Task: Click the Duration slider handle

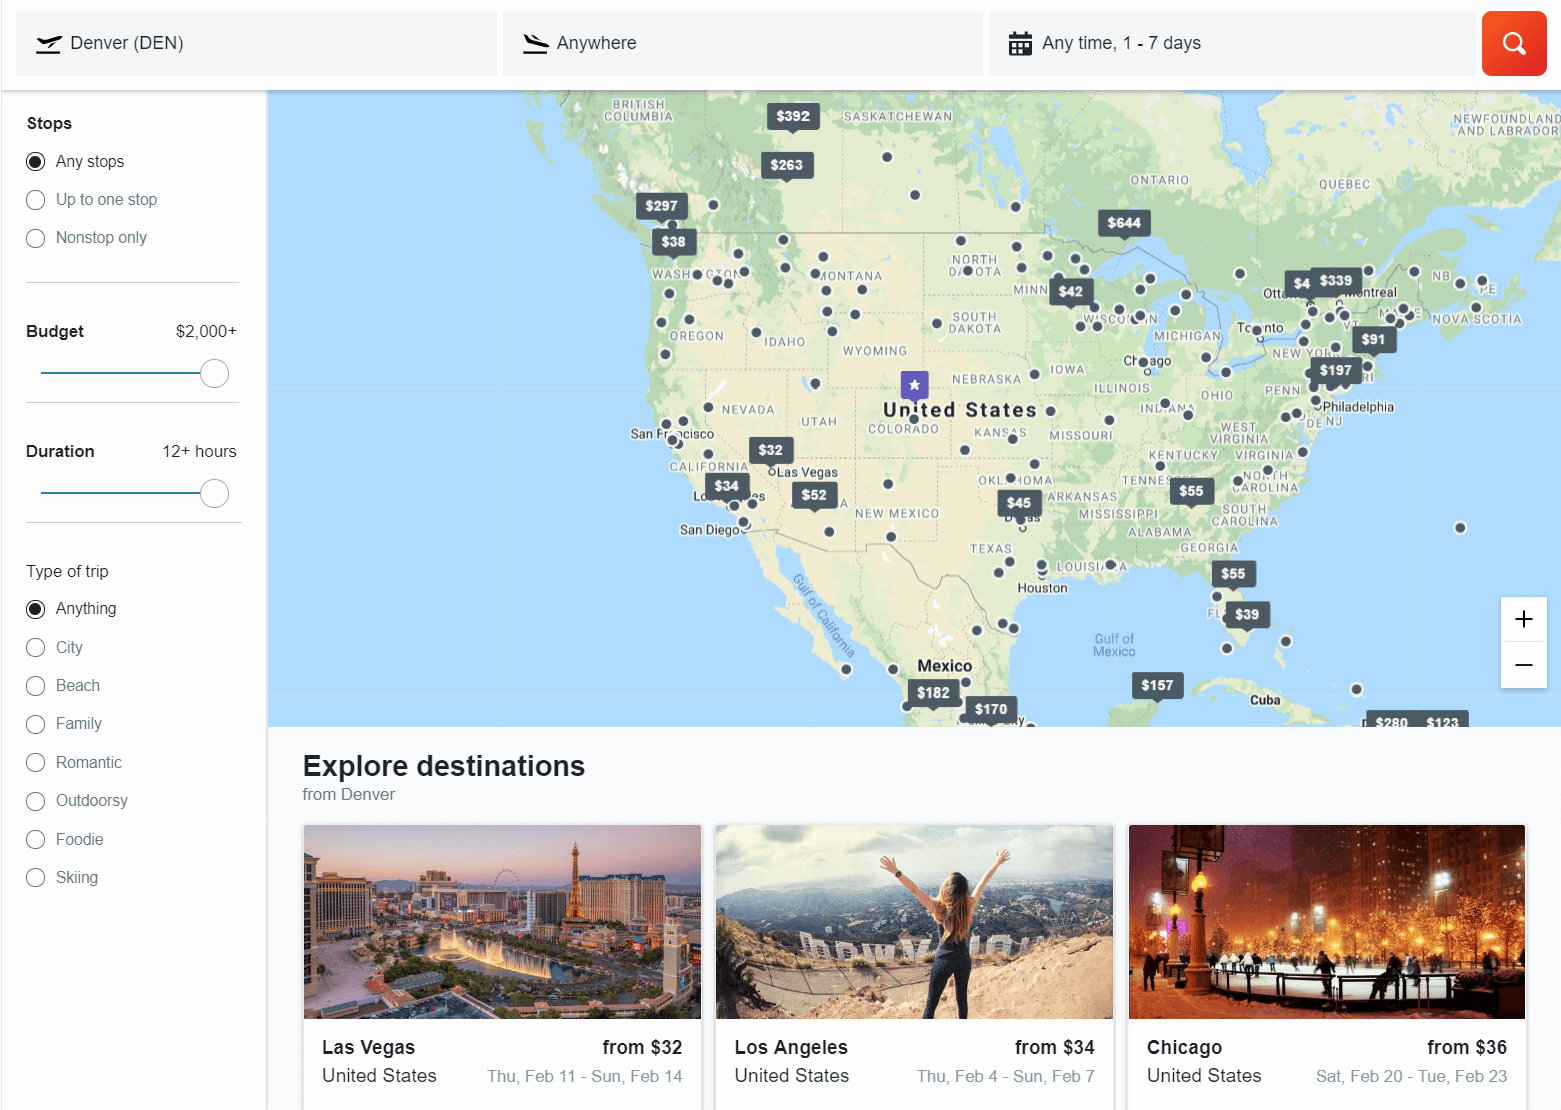Action: (214, 493)
